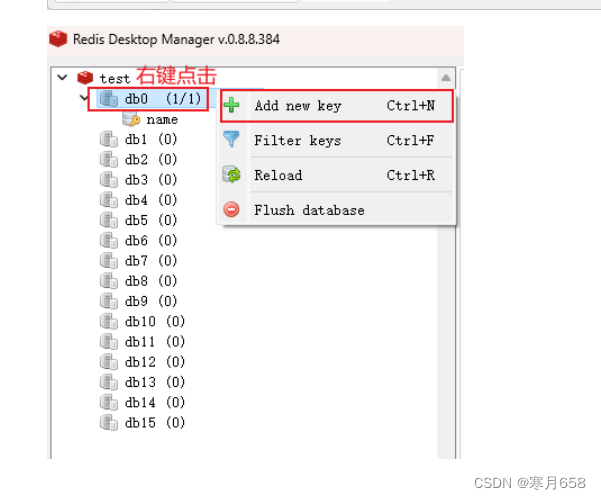Click the db15 database icon

(109, 423)
